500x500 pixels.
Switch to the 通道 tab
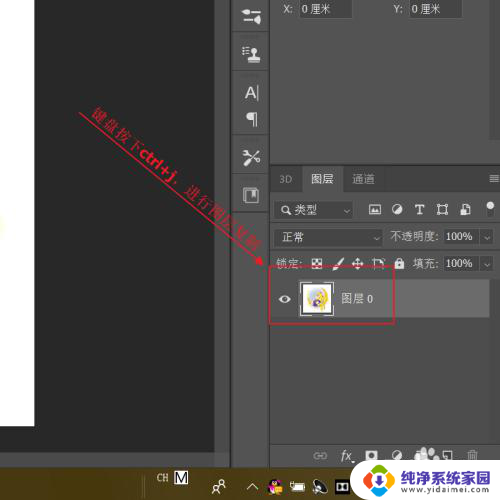click(363, 179)
